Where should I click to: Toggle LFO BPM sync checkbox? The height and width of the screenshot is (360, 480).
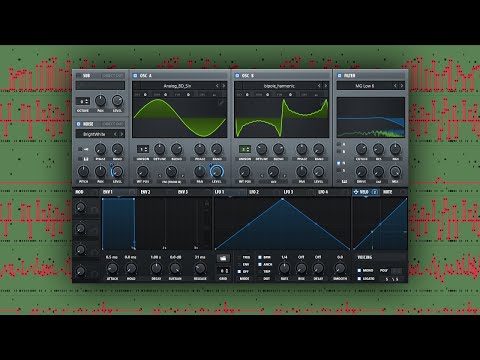(260, 257)
